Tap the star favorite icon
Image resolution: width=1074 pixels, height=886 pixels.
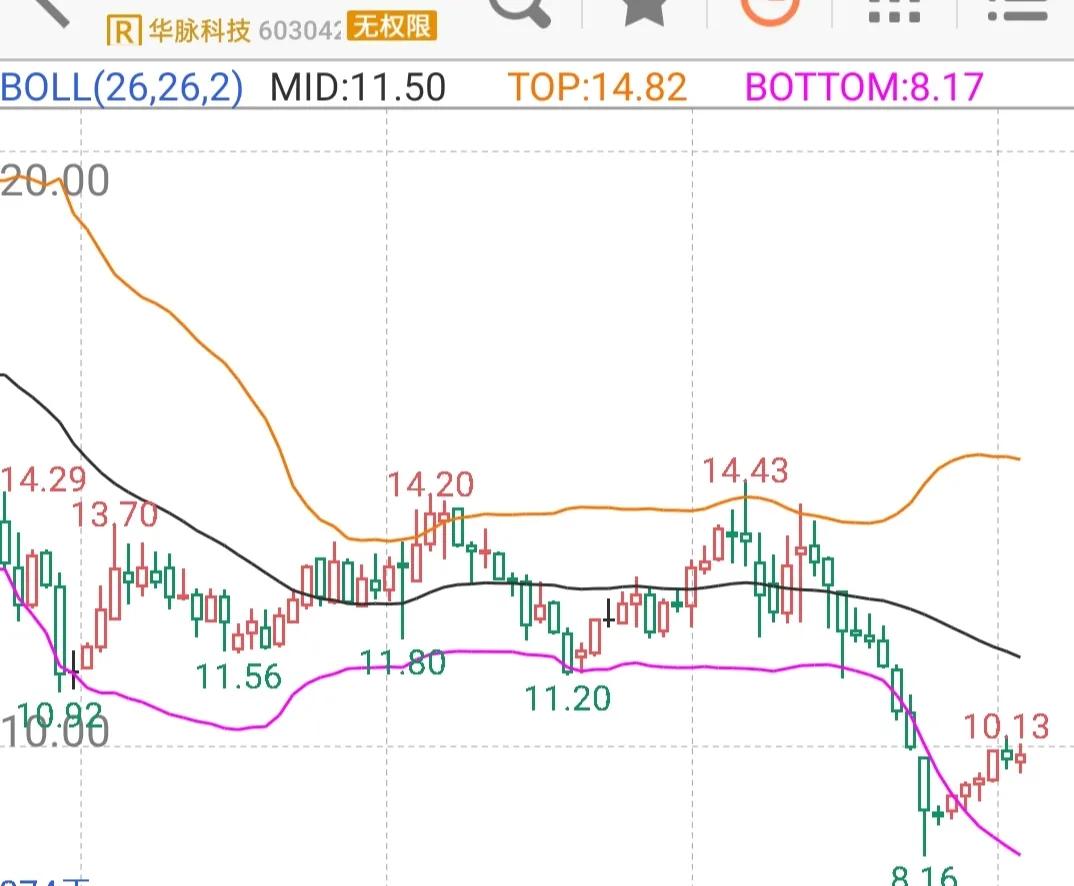click(645, 12)
